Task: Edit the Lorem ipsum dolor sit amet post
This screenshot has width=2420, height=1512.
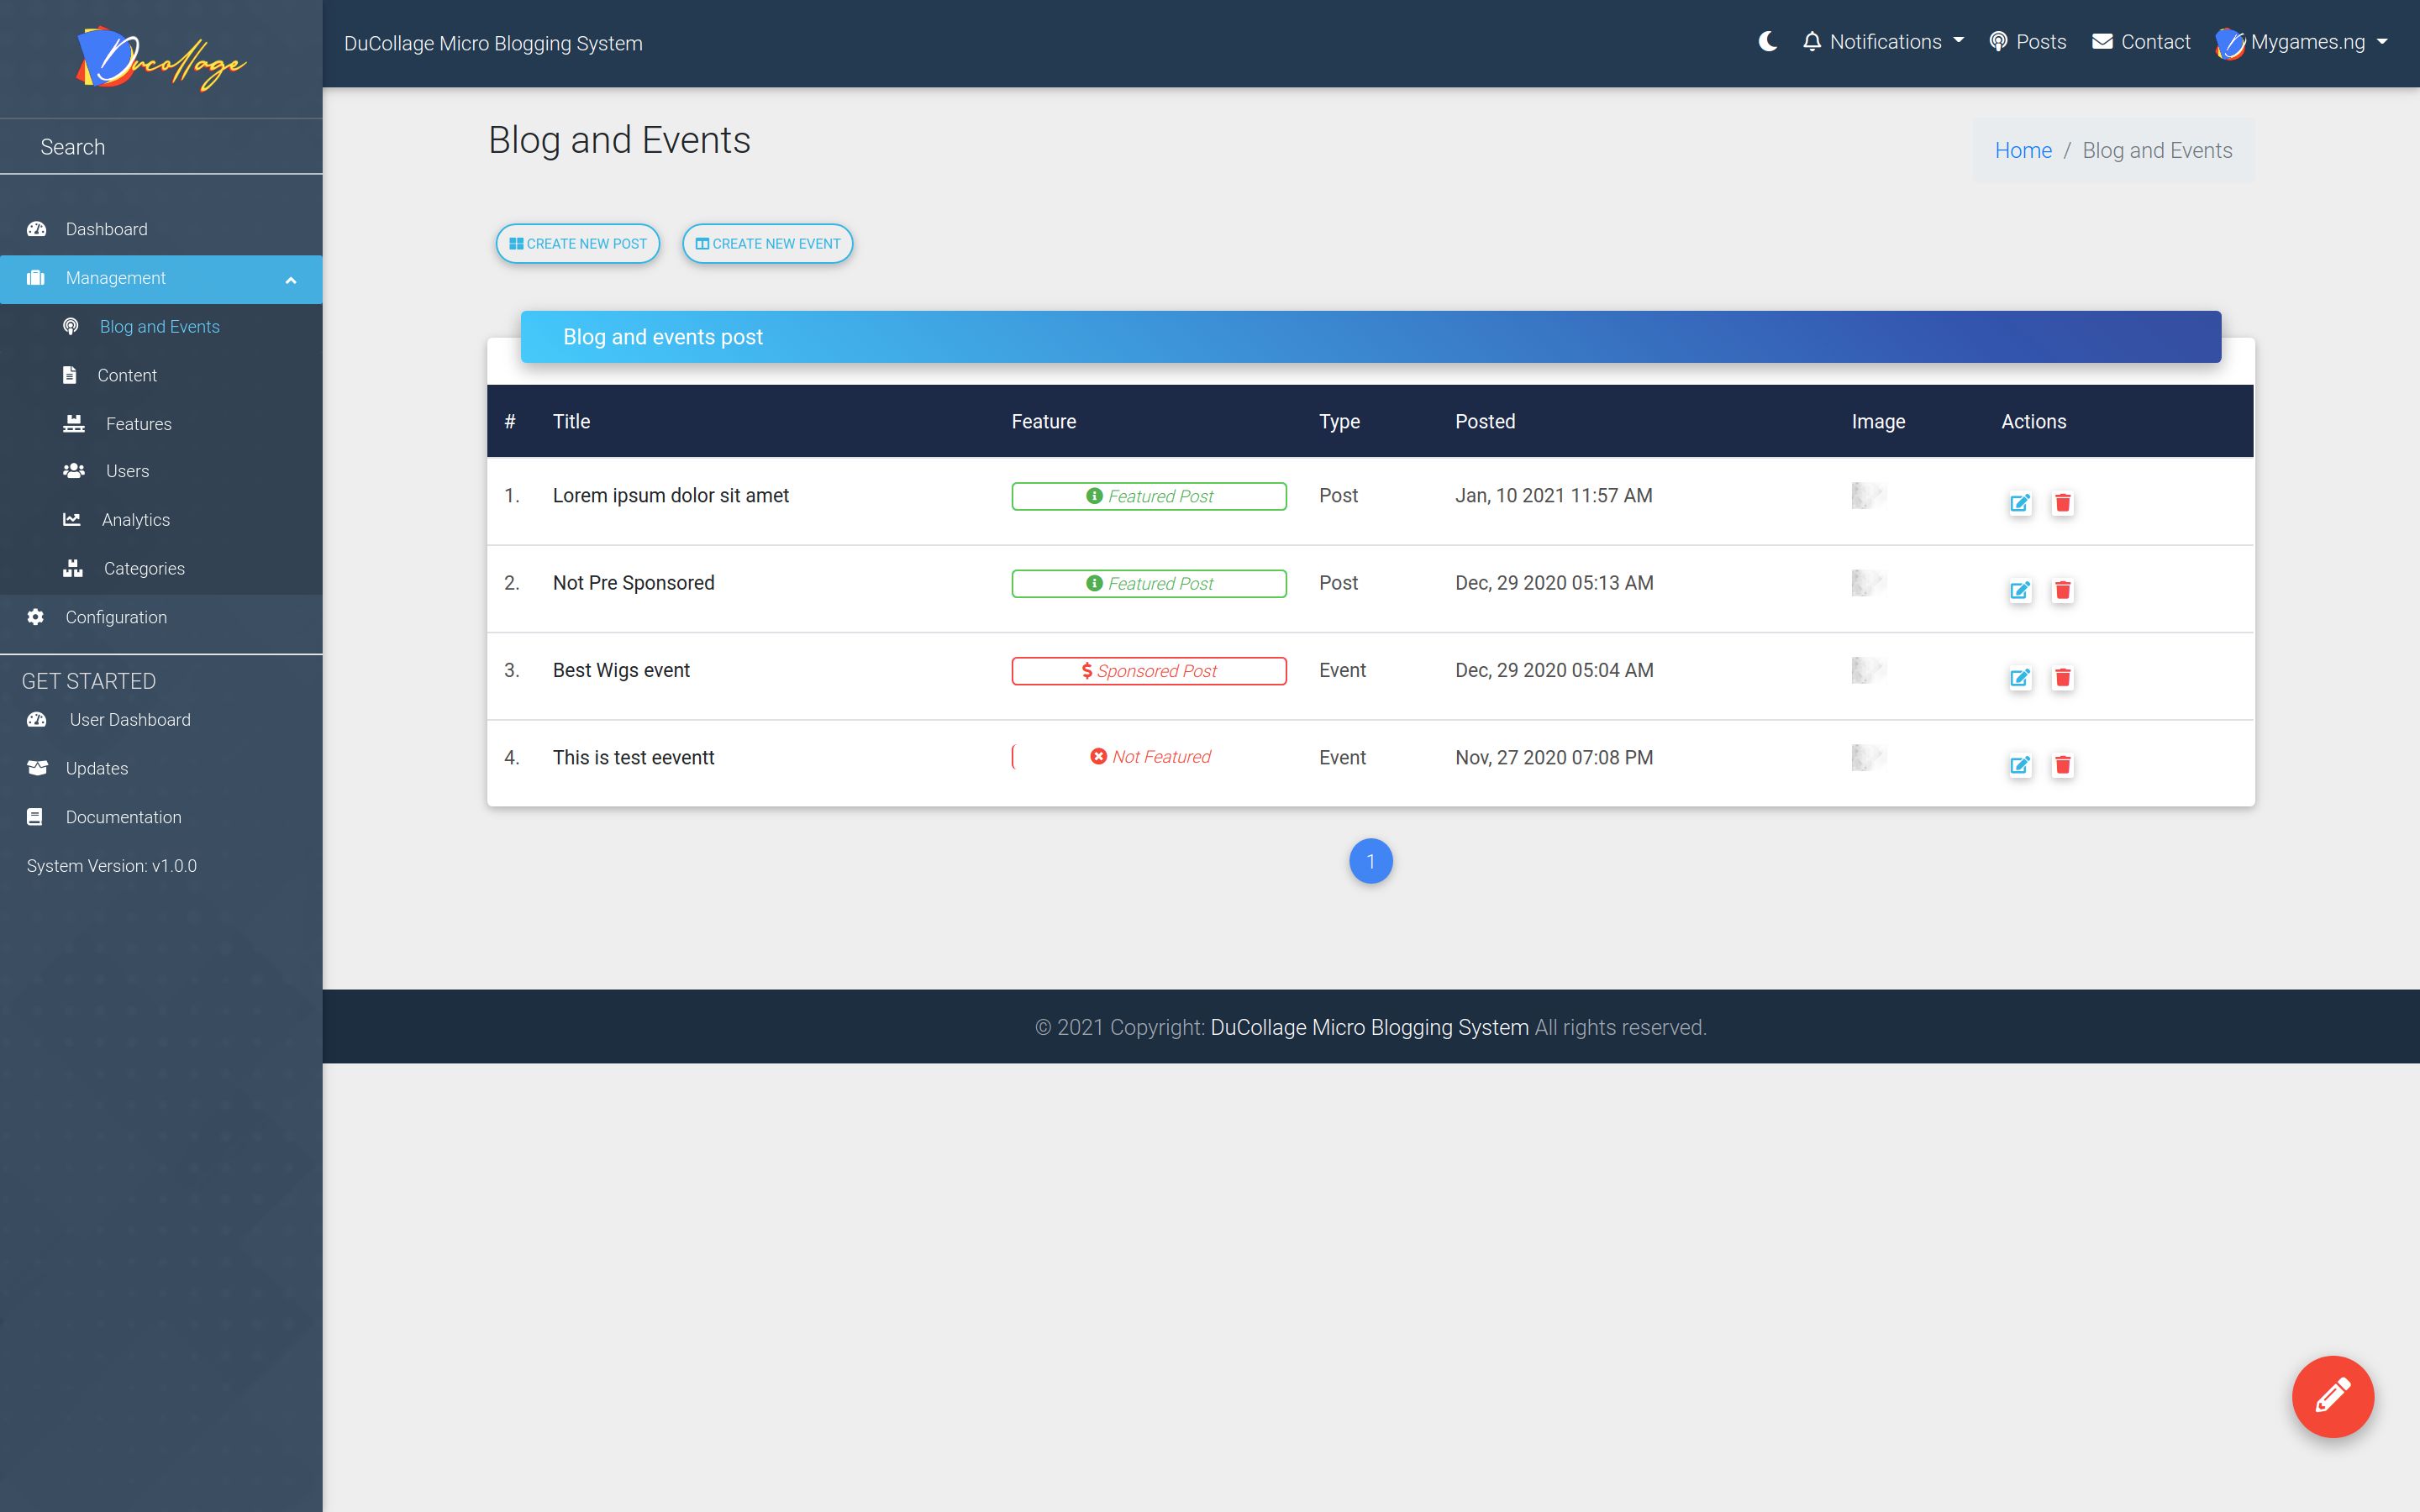Action: pos(2020,503)
